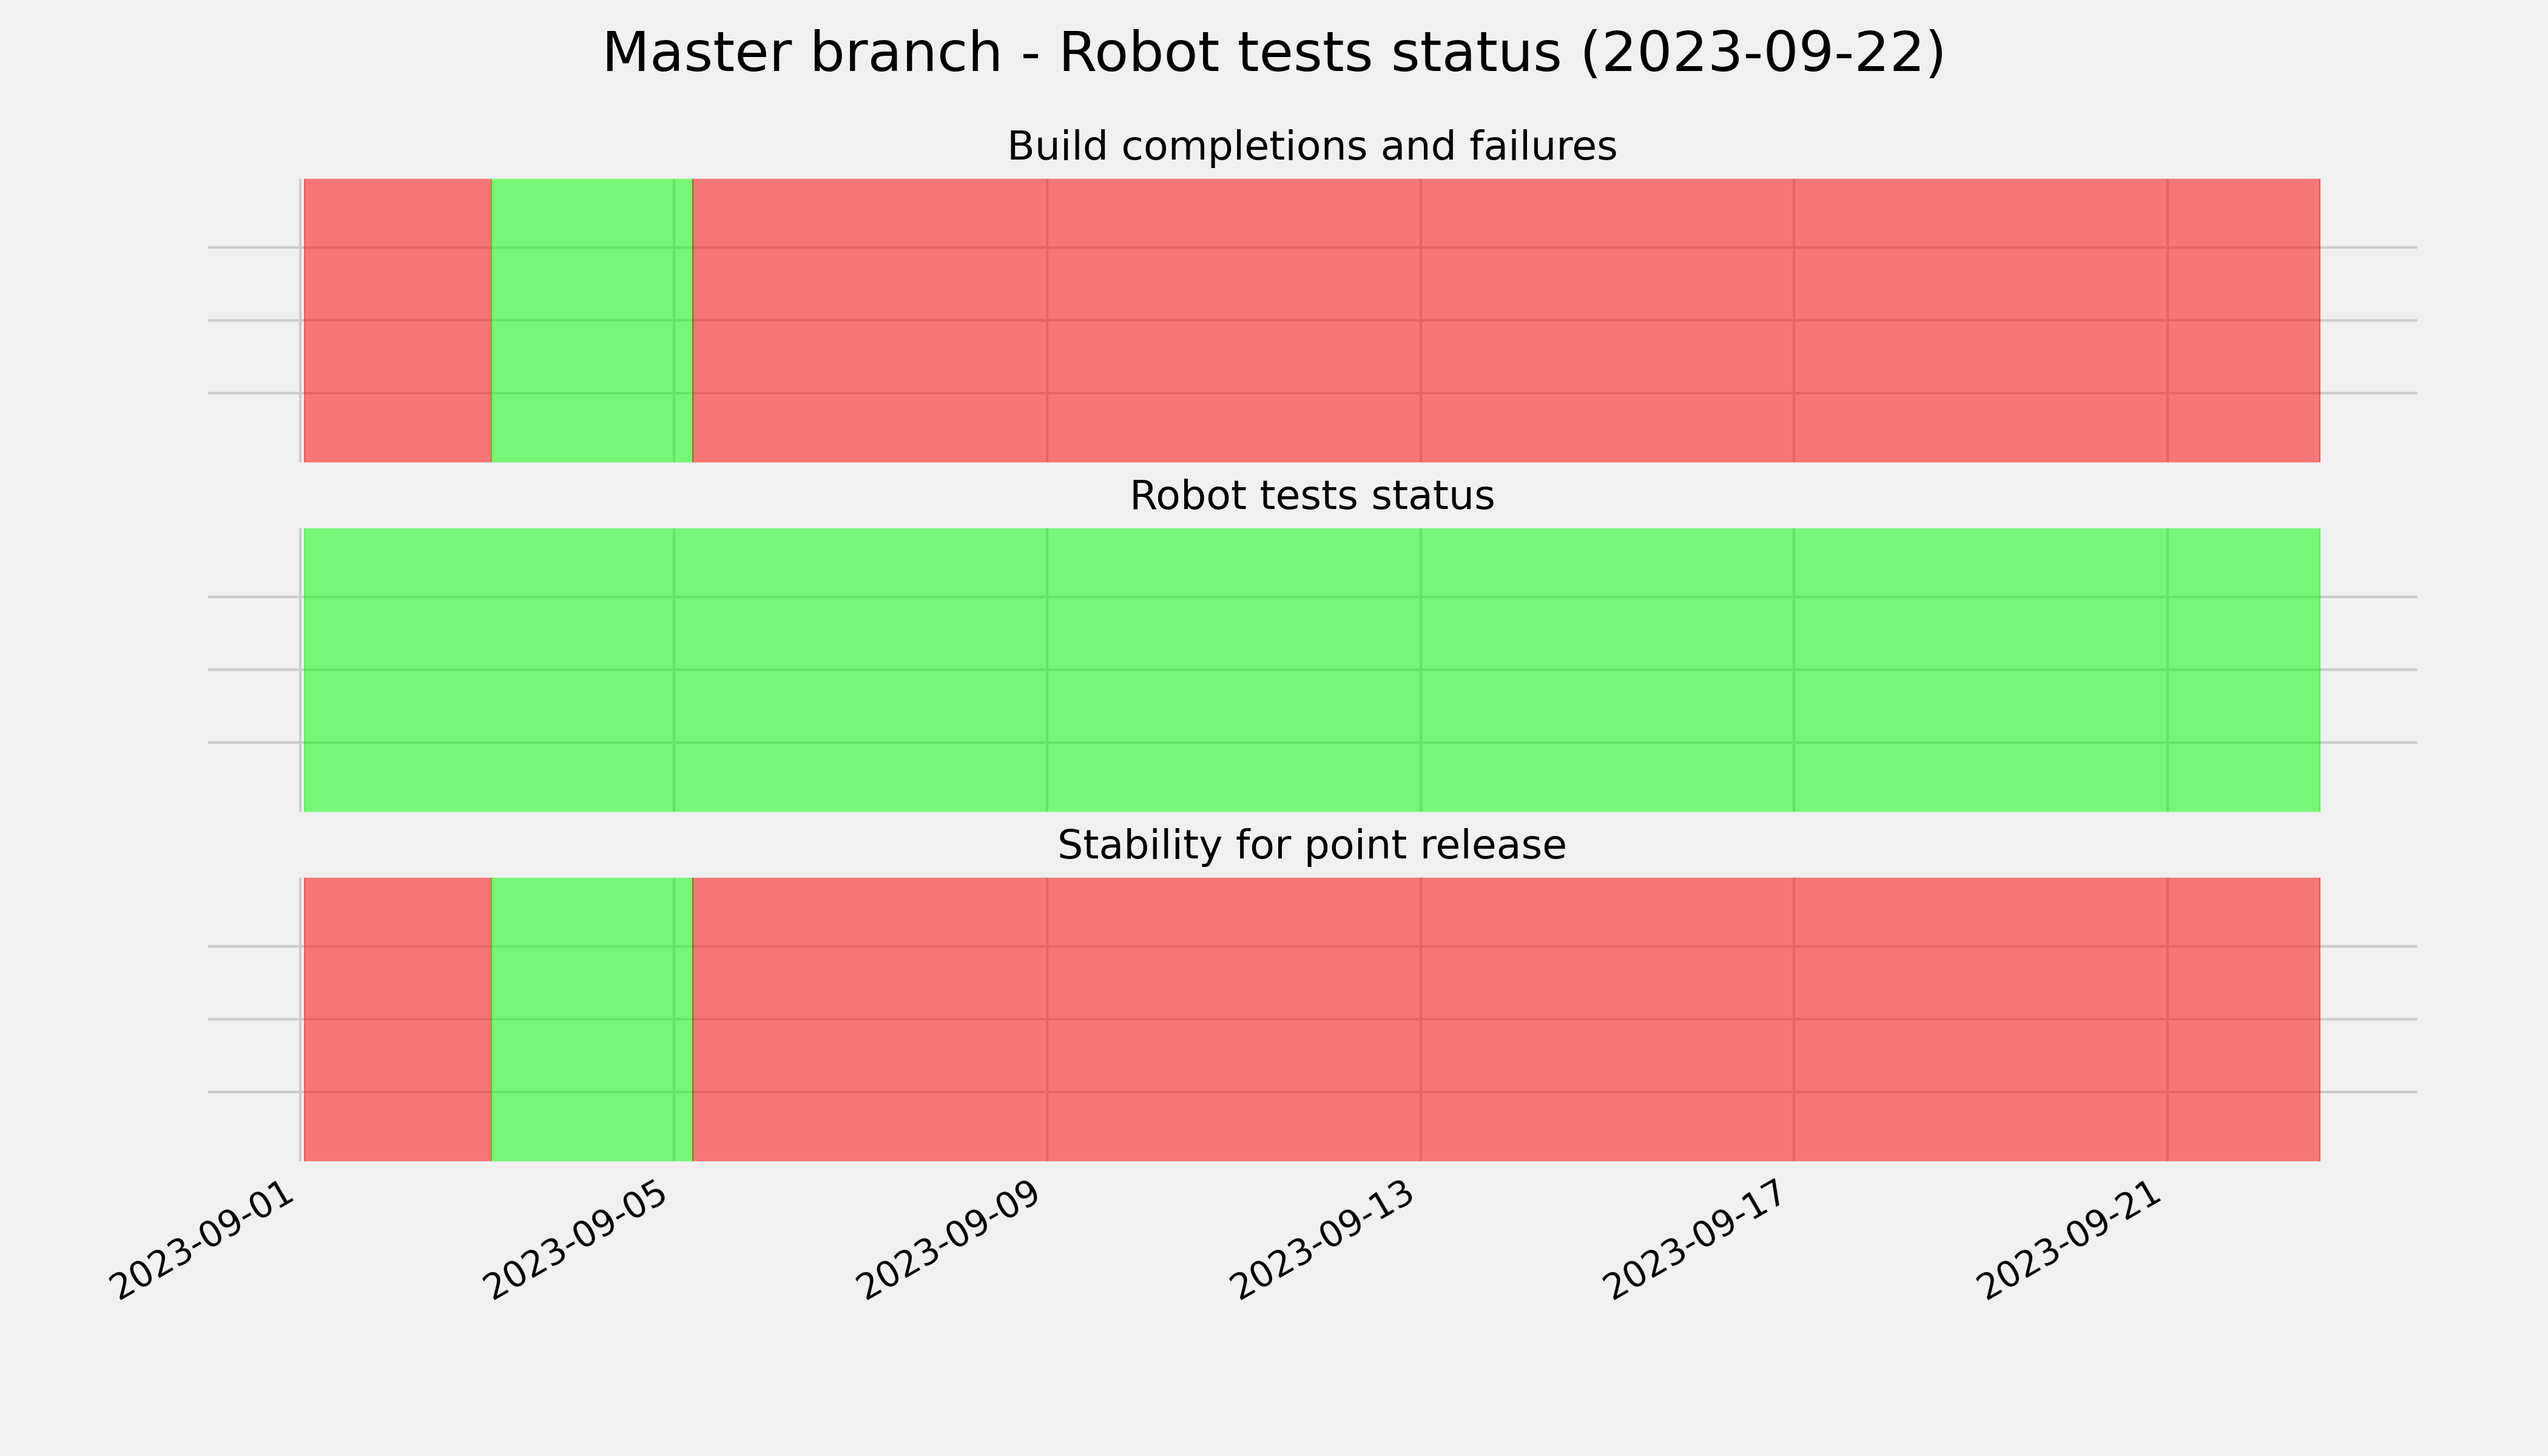
Task: Select the 2023-09-21 date axis label
Action: tap(2072, 1239)
